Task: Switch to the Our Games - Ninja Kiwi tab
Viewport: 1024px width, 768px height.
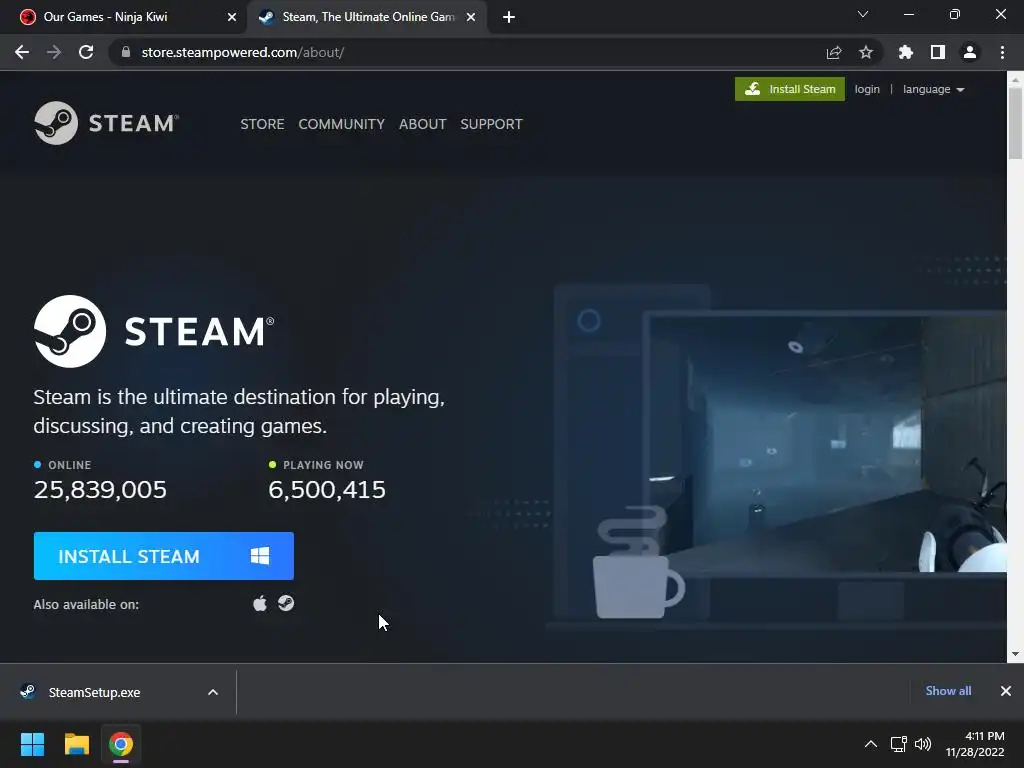Action: tap(129, 17)
